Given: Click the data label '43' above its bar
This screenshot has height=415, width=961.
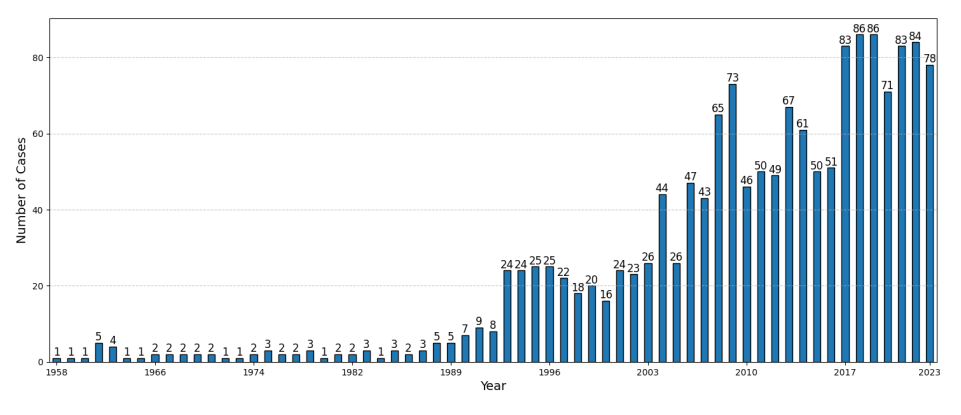Looking at the screenshot, I should (704, 192).
